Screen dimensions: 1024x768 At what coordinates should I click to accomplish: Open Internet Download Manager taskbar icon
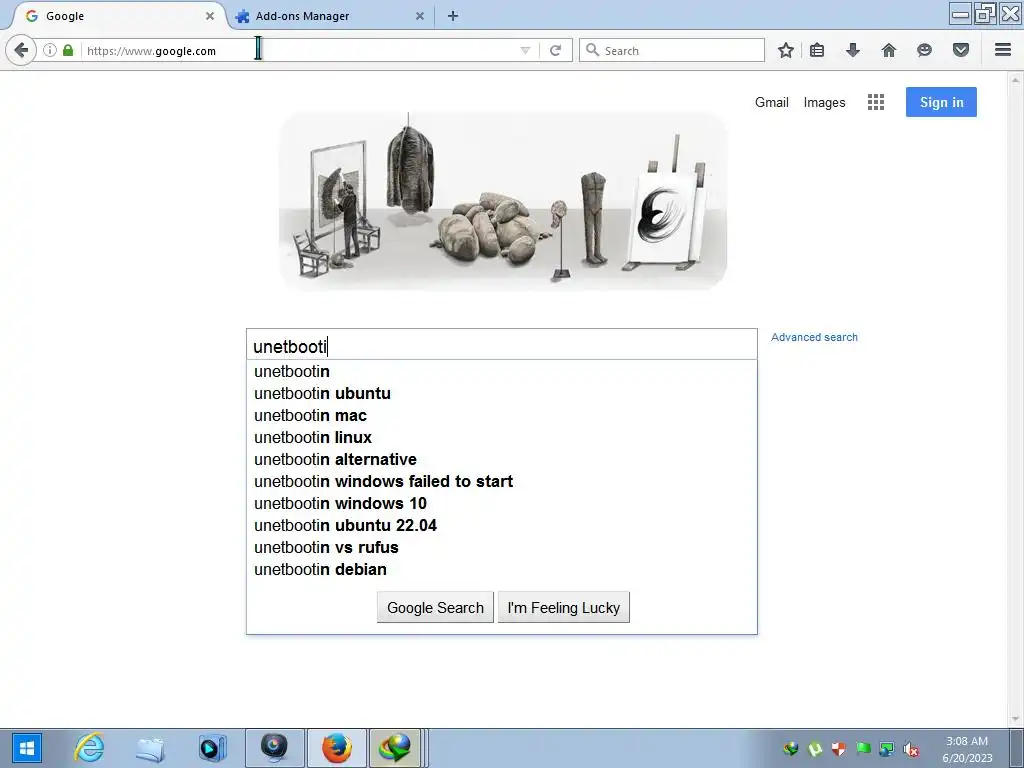pos(396,748)
